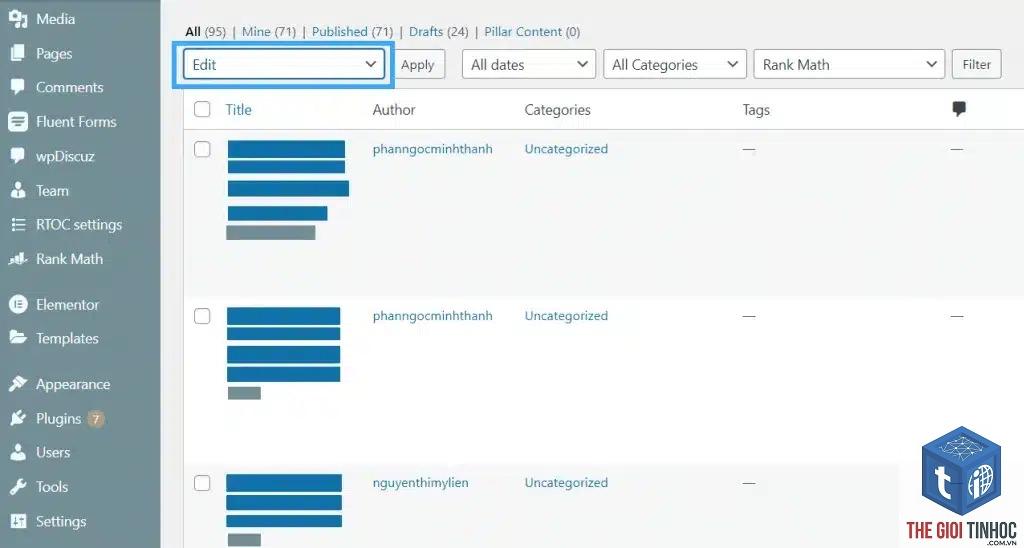Go to Comments menu label
The image size is (1024, 548).
pyautogui.click(x=69, y=87)
